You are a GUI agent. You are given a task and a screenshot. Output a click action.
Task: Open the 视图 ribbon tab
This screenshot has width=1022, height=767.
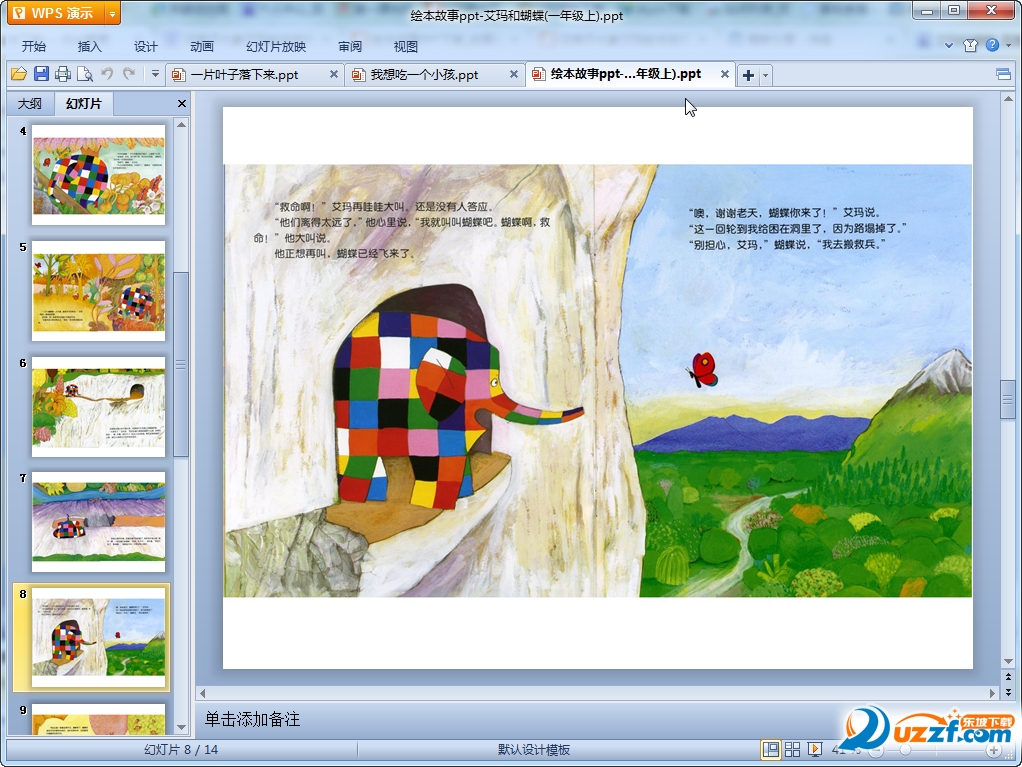(405, 46)
